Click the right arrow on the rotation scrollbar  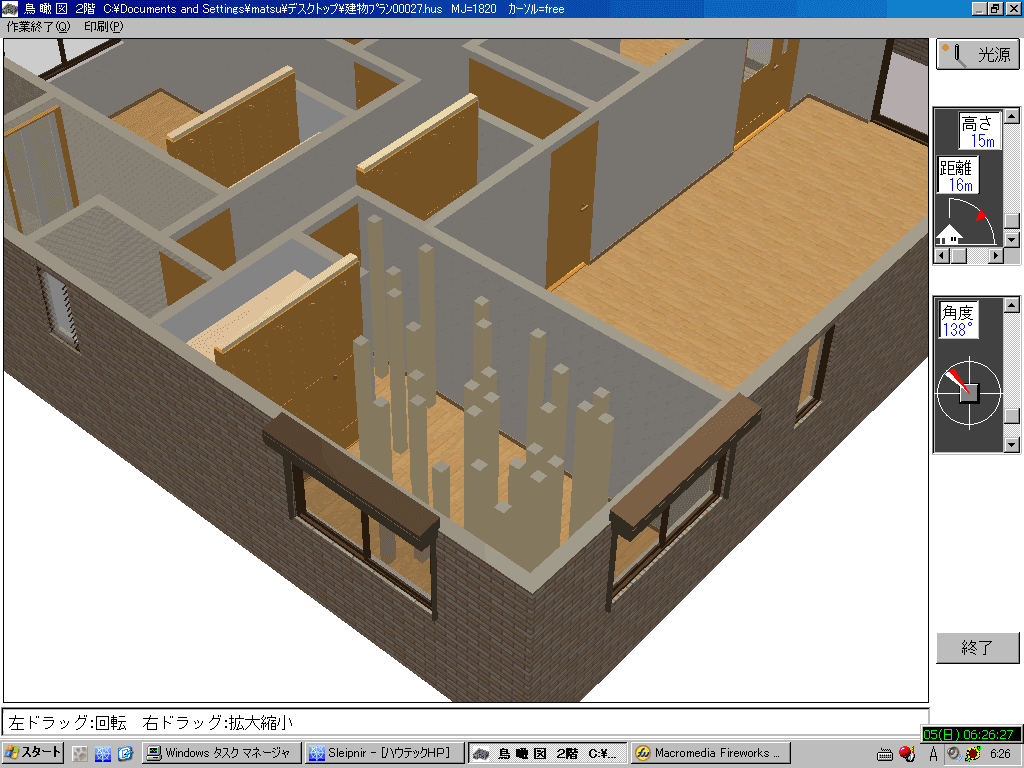coord(995,254)
